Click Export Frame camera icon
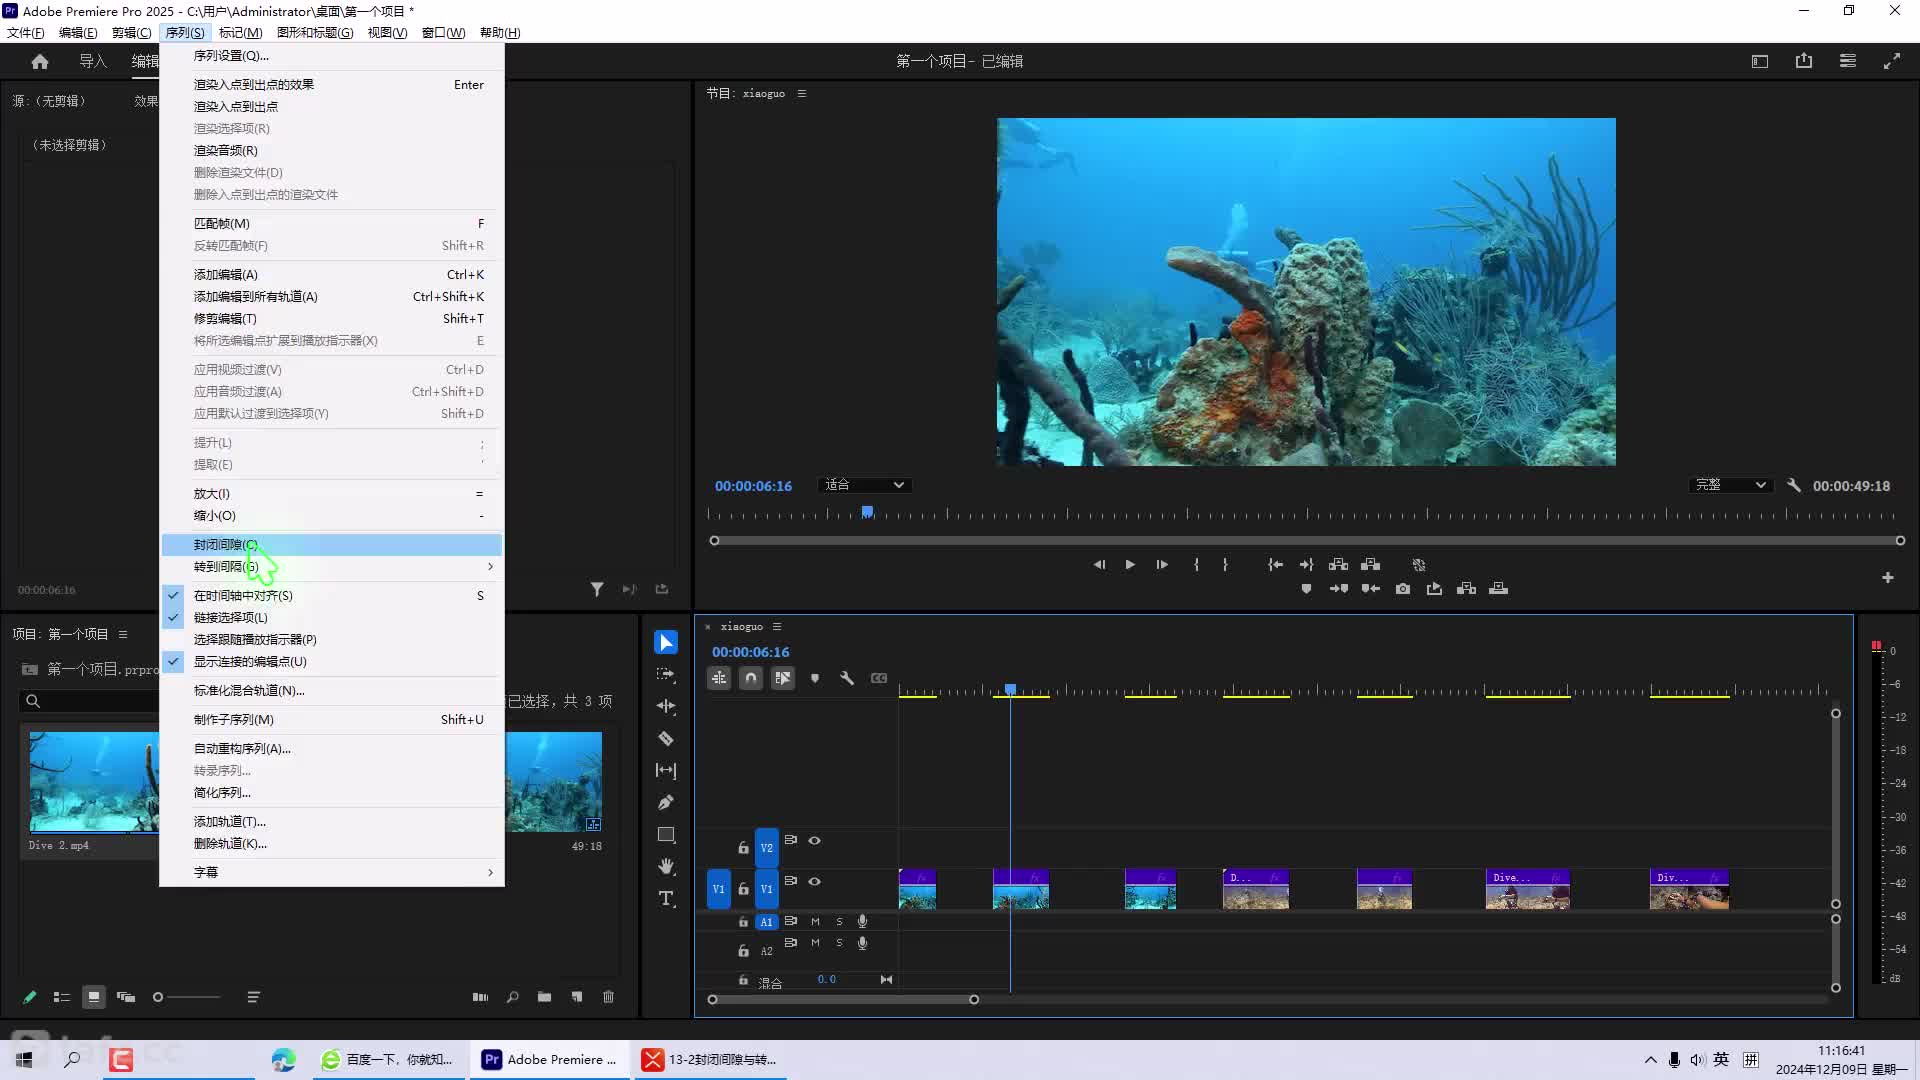The width and height of the screenshot is (1920, 1080). tap(1403, 589)
